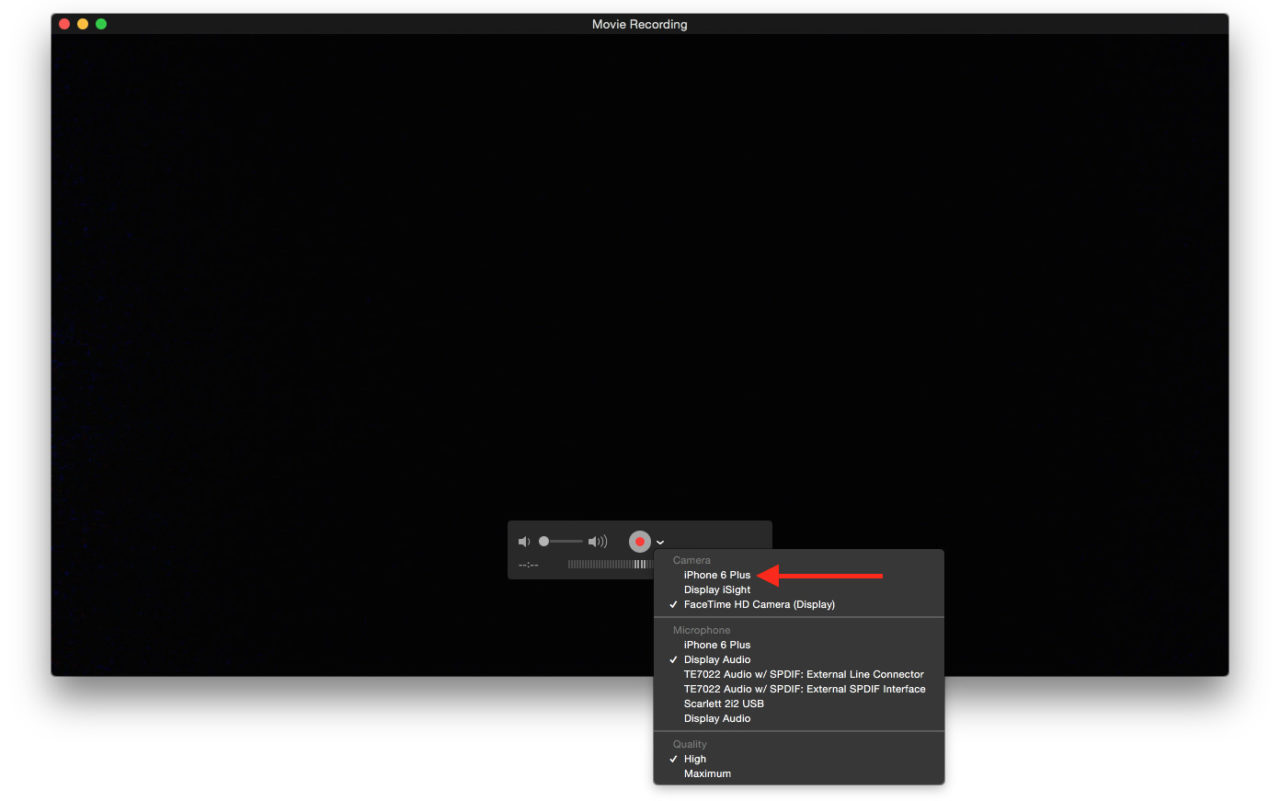Select iPhone 6 Plus as the camera
The height and width of the screenshot is (801, 1280).
(x=717, y=575)
